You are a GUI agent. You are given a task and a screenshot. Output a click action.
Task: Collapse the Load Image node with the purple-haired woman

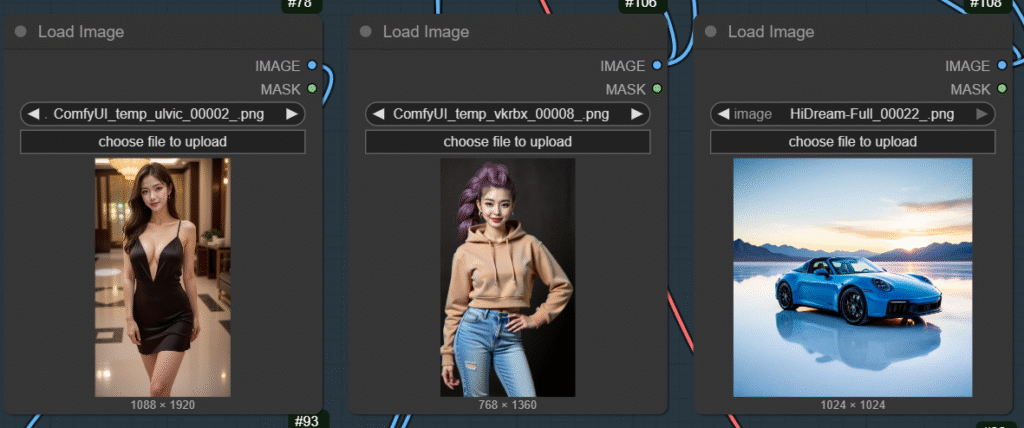coord(365,32)
